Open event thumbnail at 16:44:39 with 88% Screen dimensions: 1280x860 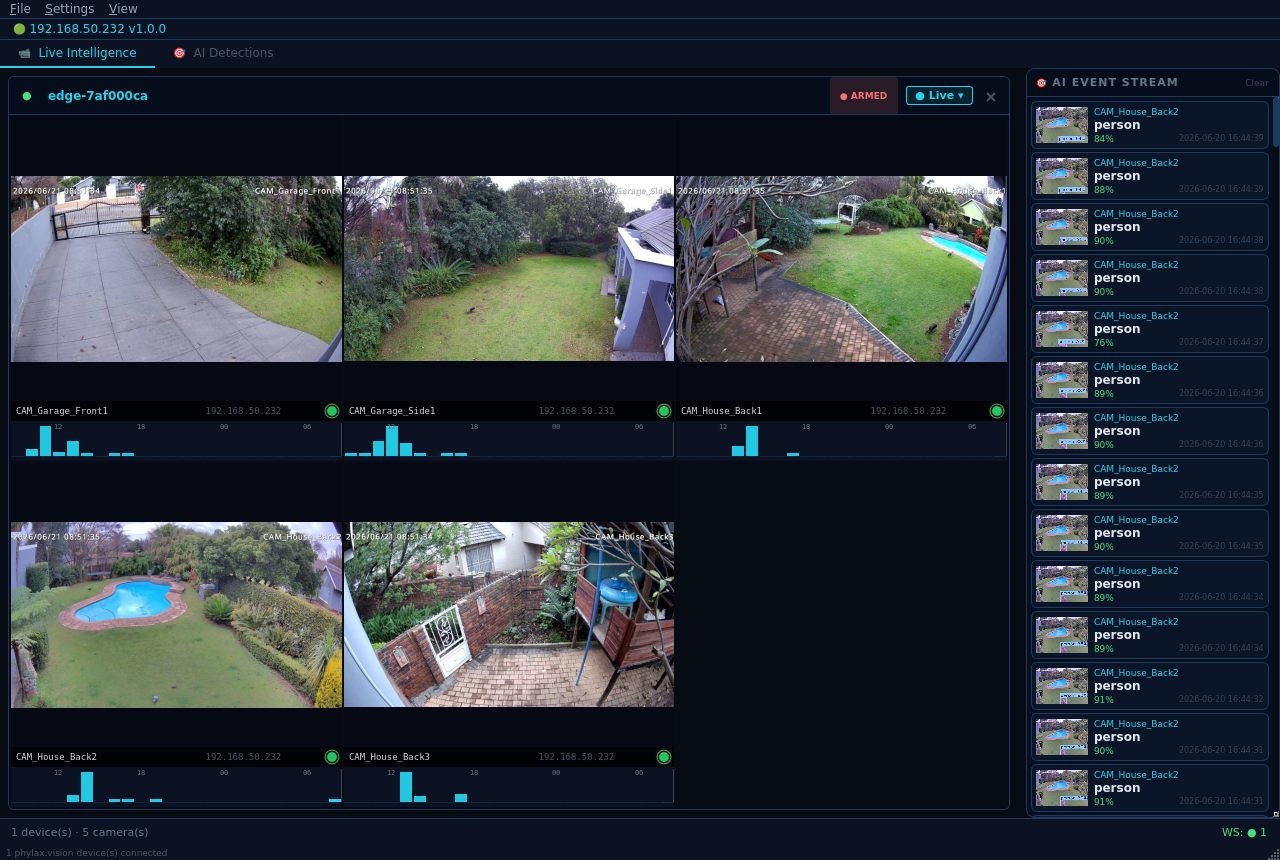click(1062, 176)
